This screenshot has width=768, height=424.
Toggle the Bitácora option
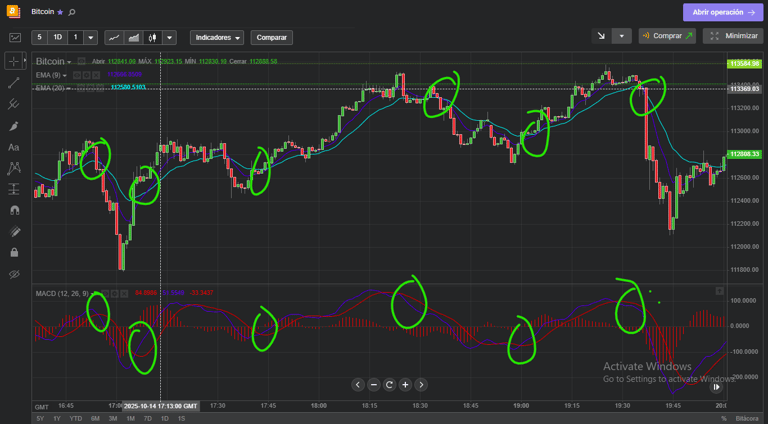pyautogui.click(x=746, y=419)
